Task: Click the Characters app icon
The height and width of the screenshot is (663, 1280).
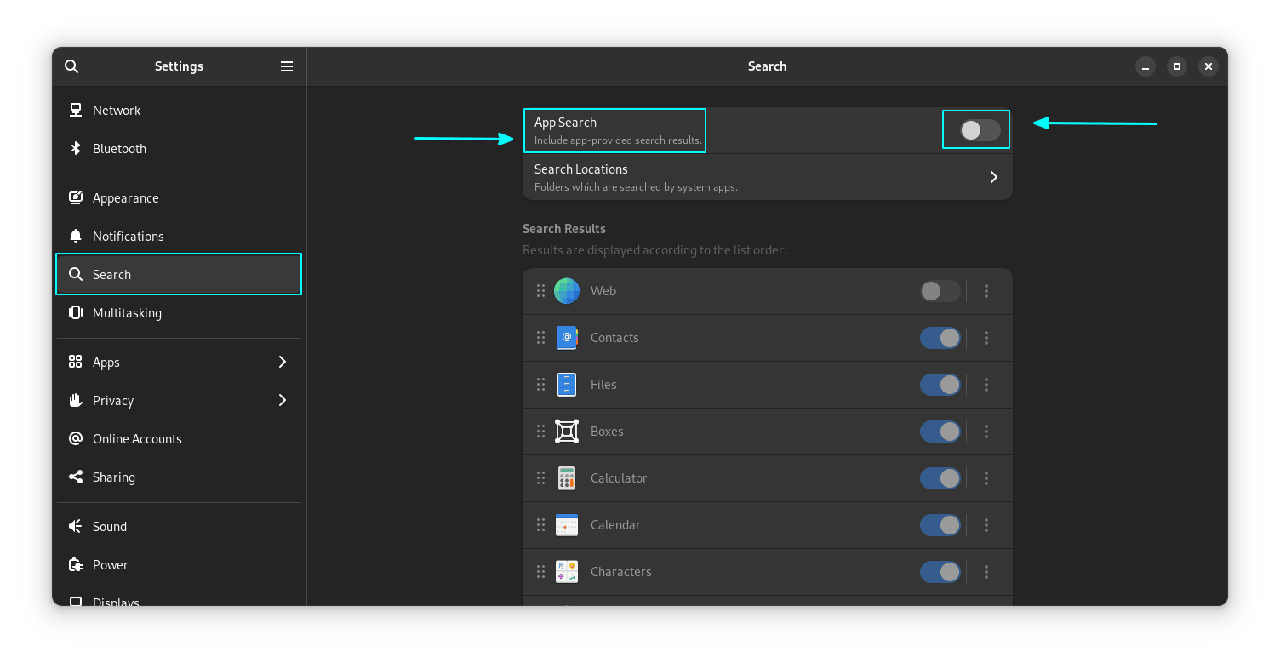Action: pos(567,572)
